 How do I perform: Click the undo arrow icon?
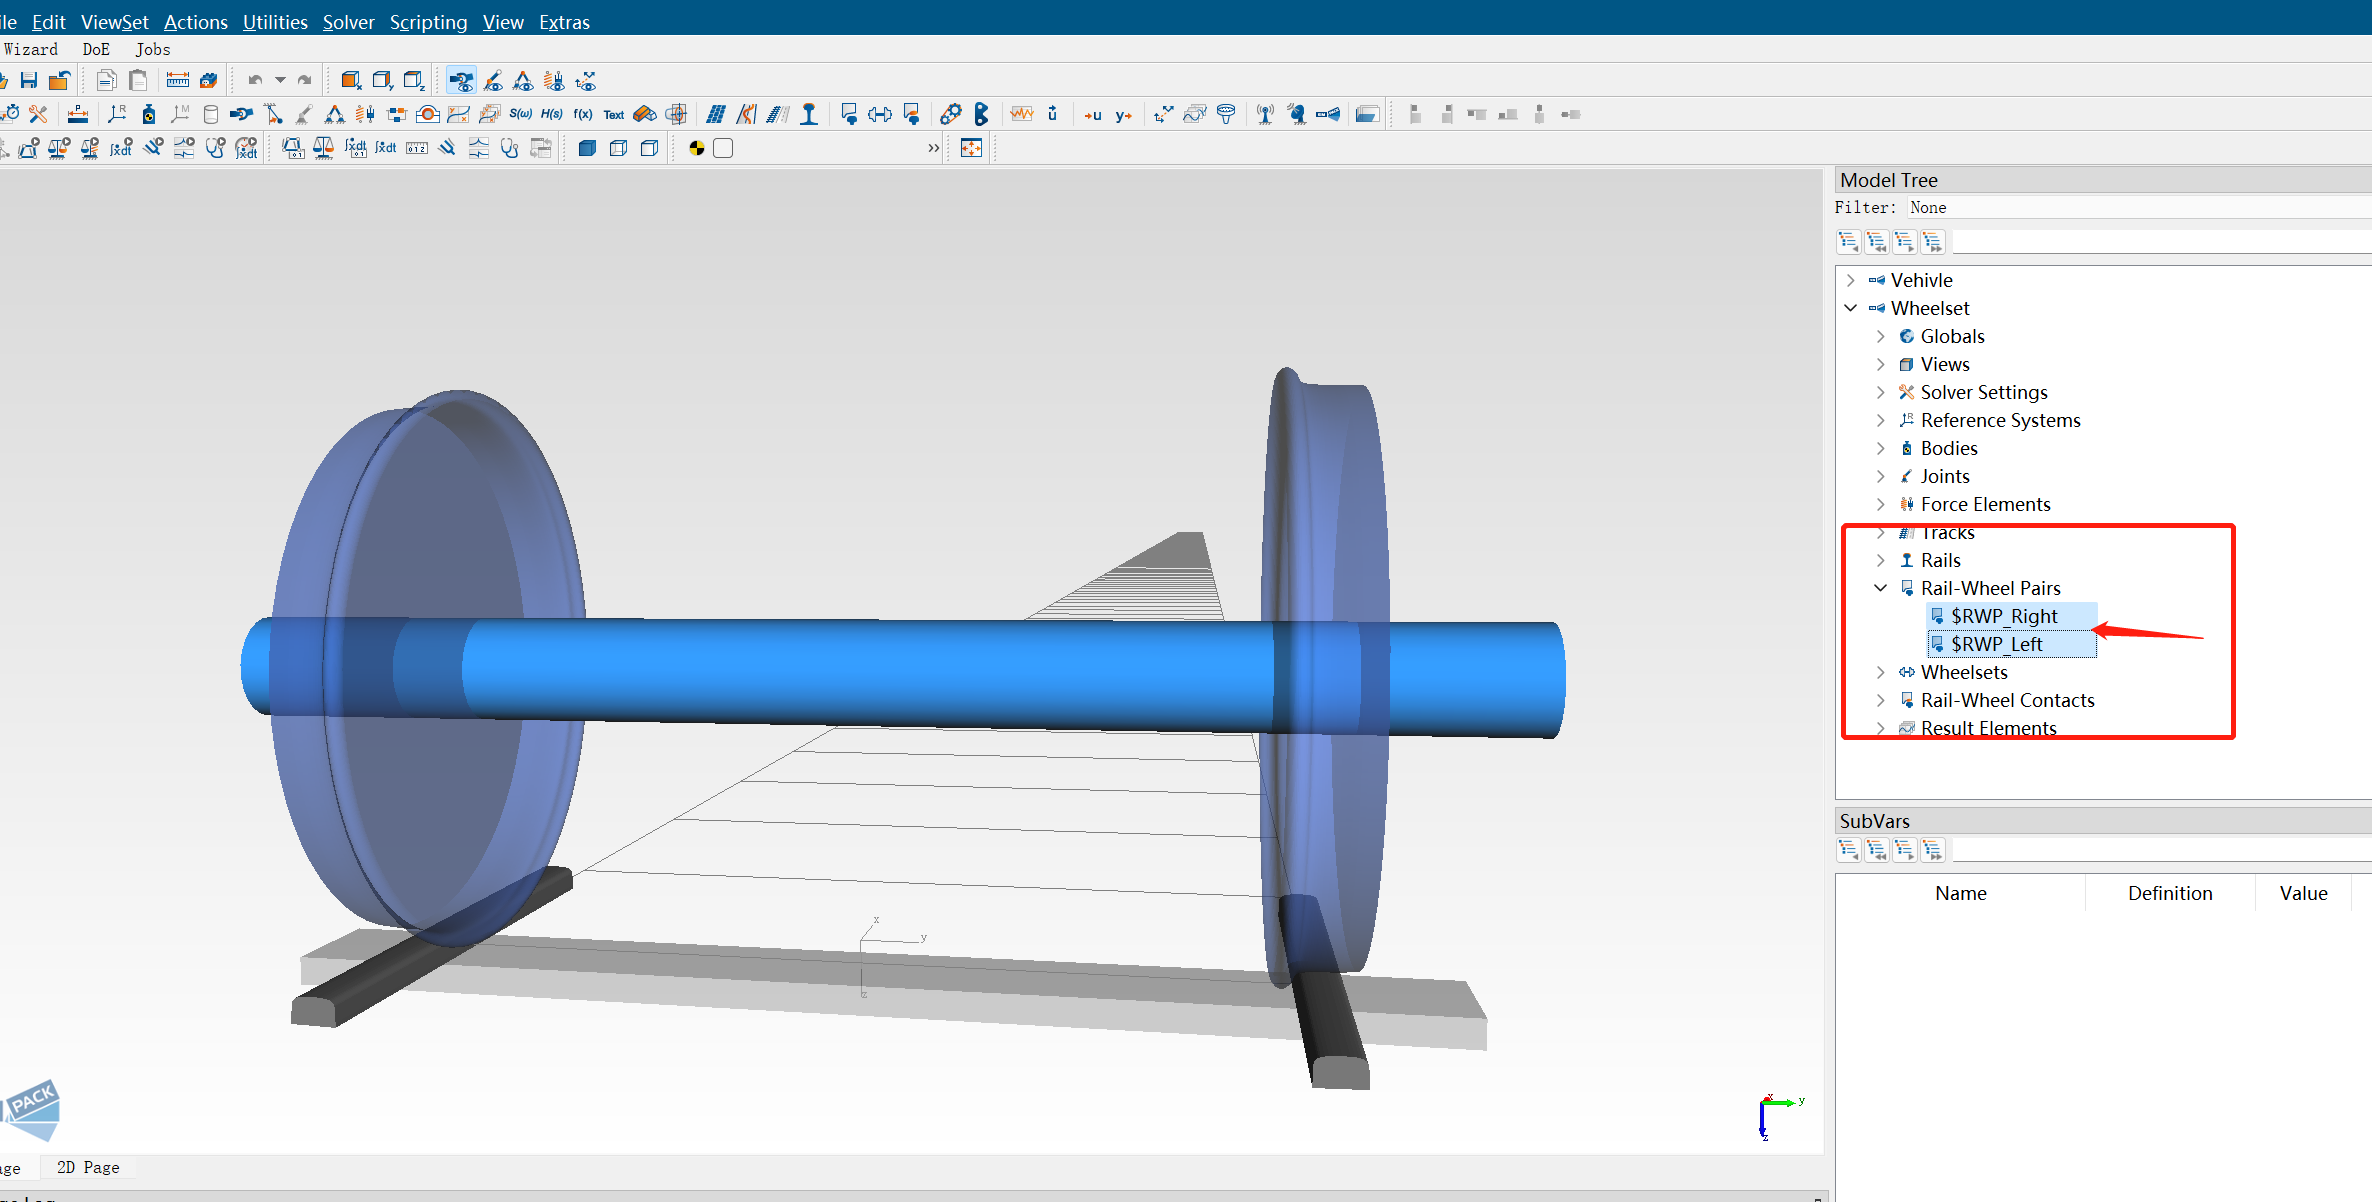pos(255,80)
